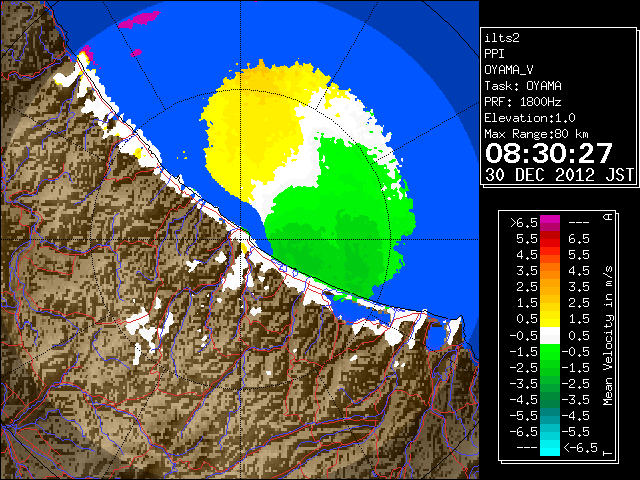Image resolution: width=640 pixels, height=480 pixels.
Task: Select '-3.5' in the right legend column
Action: (576, 400)
